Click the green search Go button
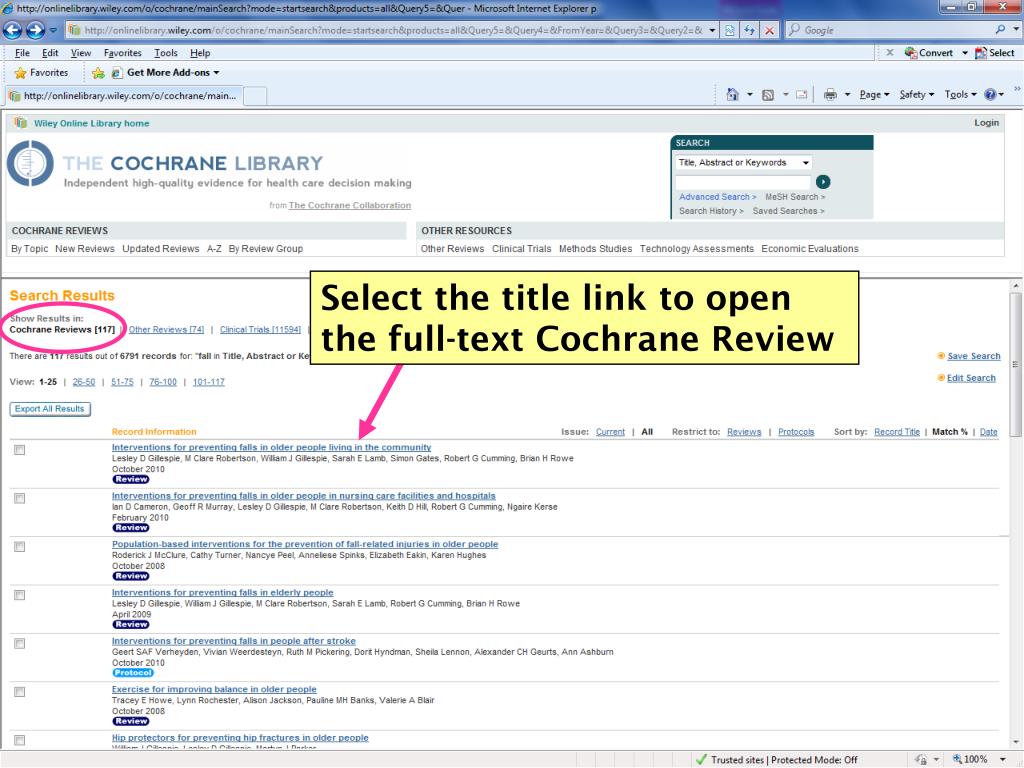The image size is (1024, 768). [823, 182]
